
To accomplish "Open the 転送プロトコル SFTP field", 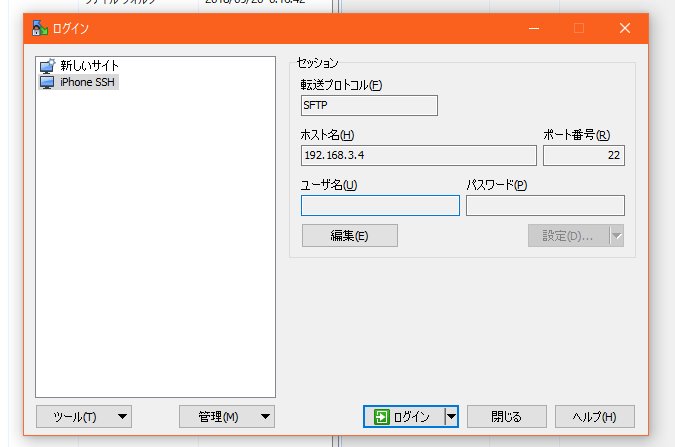I will point(369,106).
